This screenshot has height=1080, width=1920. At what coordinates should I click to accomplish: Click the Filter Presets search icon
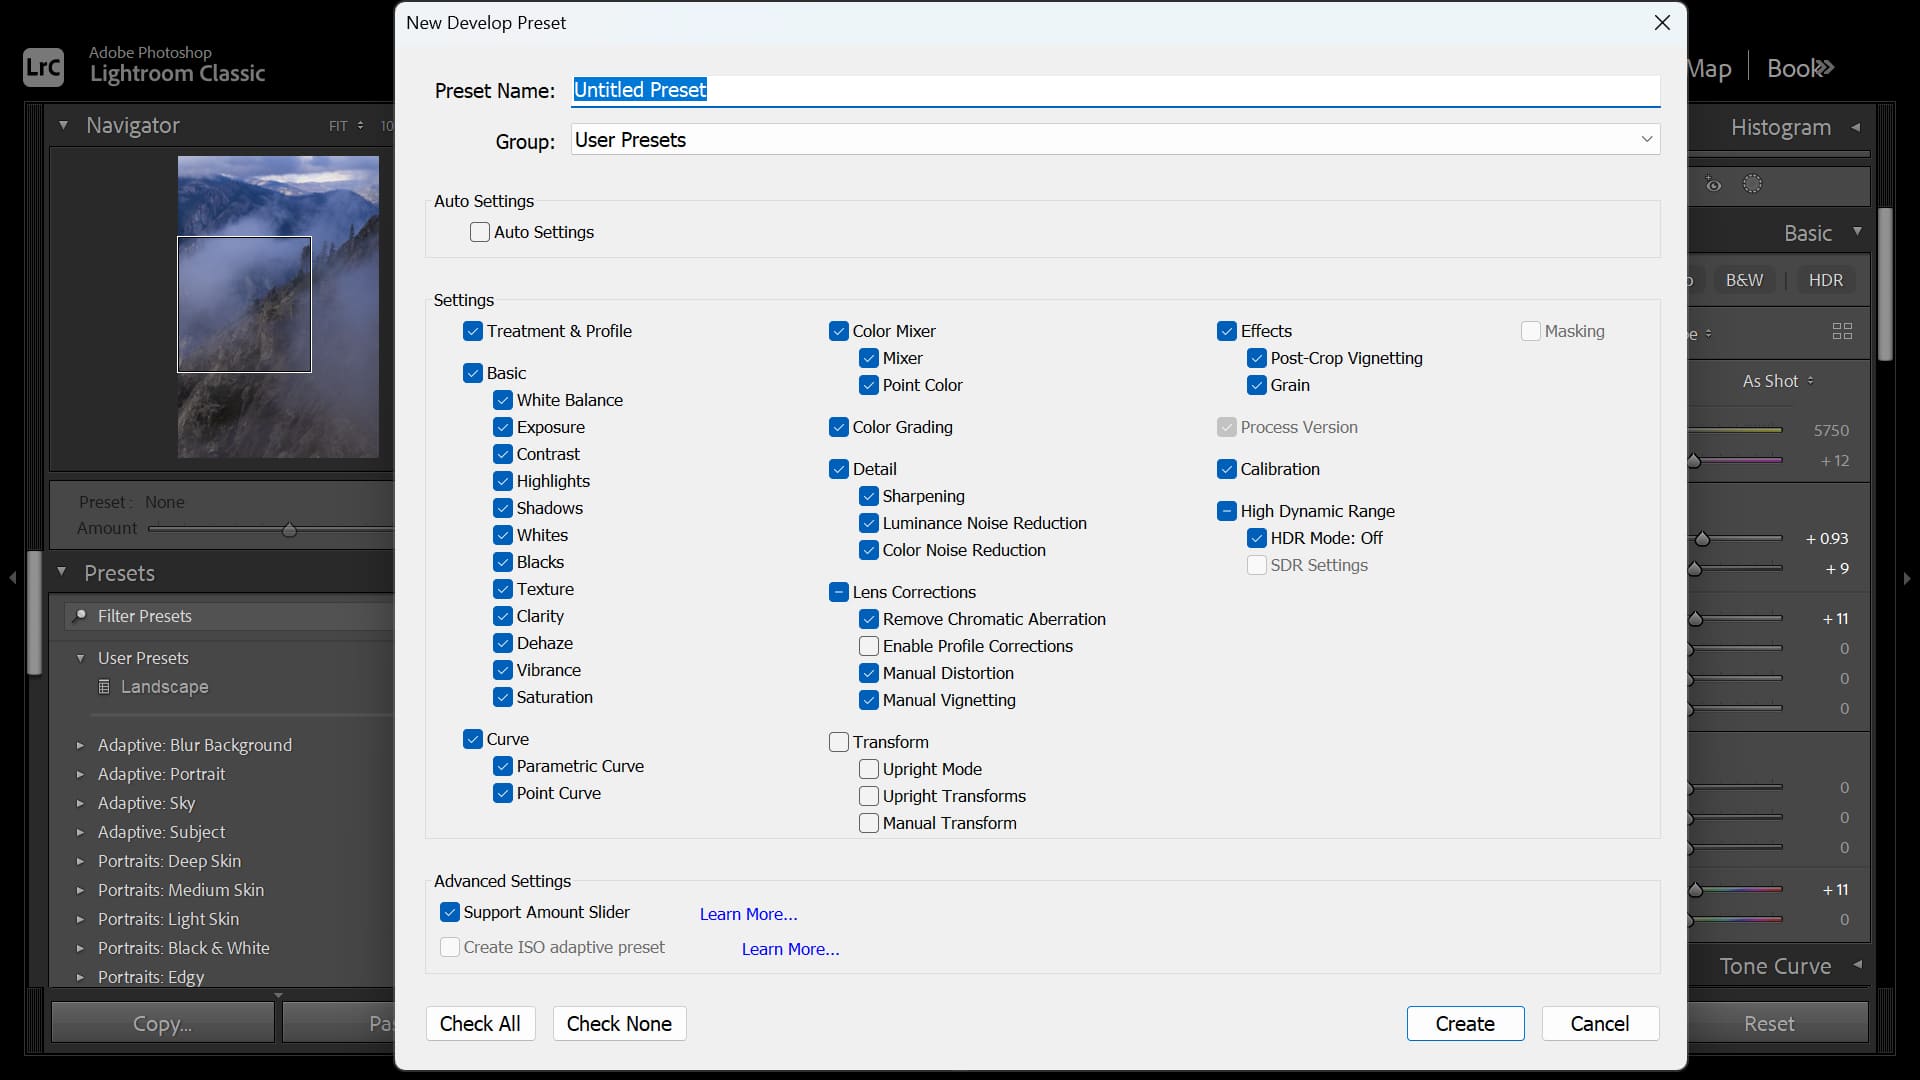80,615
